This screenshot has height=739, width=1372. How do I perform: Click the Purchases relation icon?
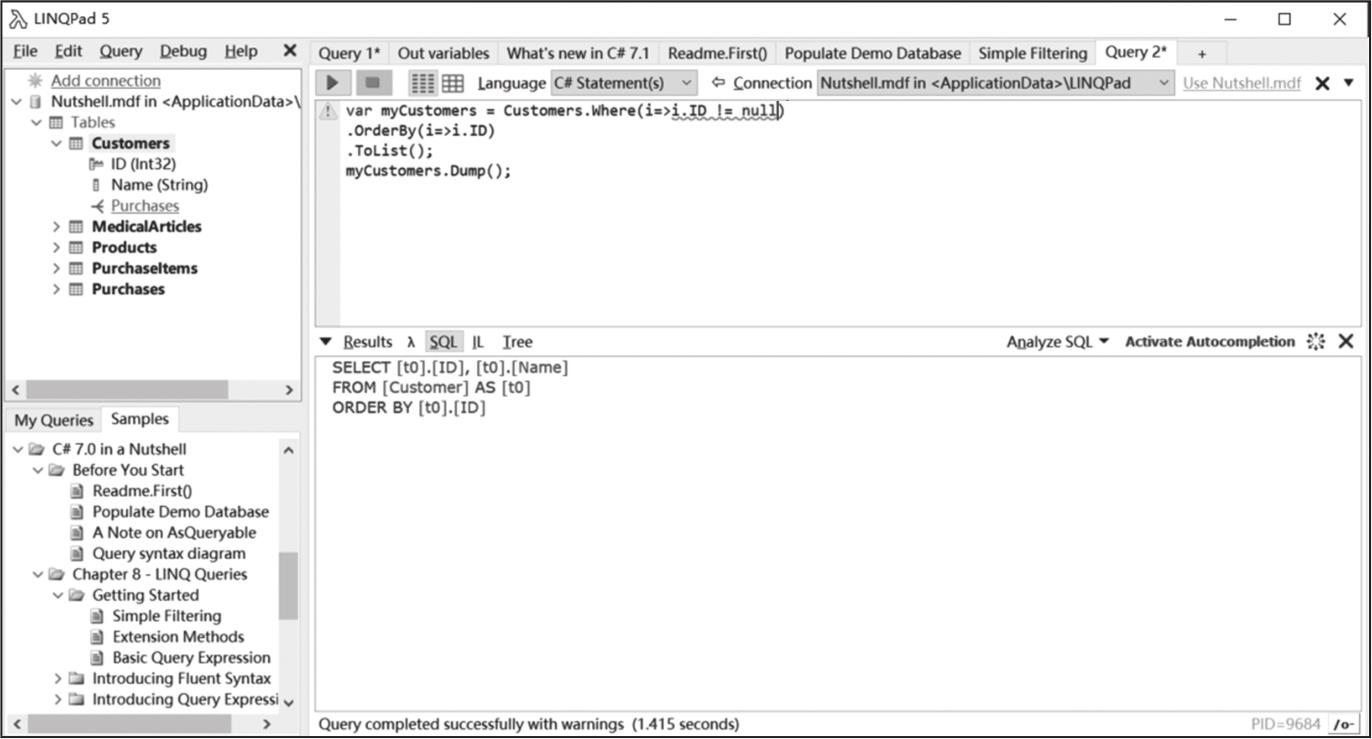click(97, 206)
